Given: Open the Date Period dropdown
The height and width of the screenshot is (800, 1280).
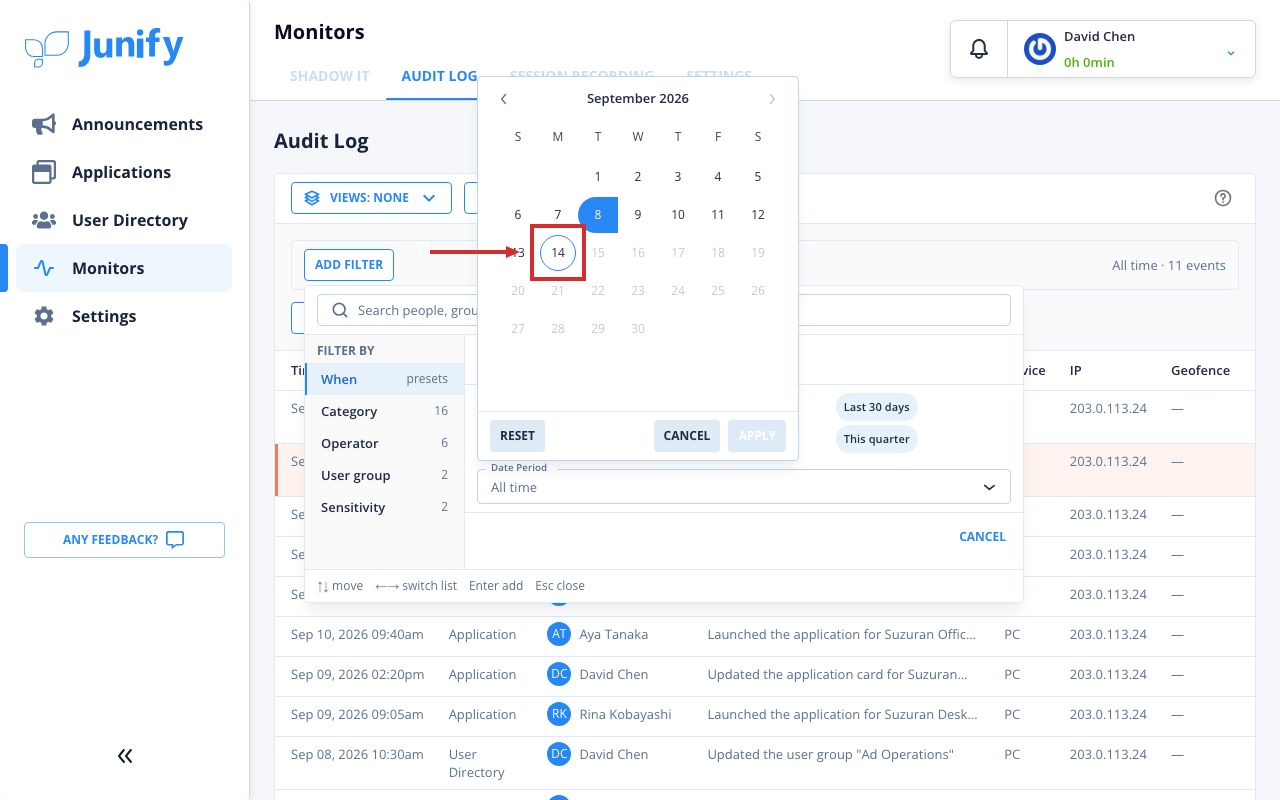Looking at the screenshot, I should coord(744,487).
